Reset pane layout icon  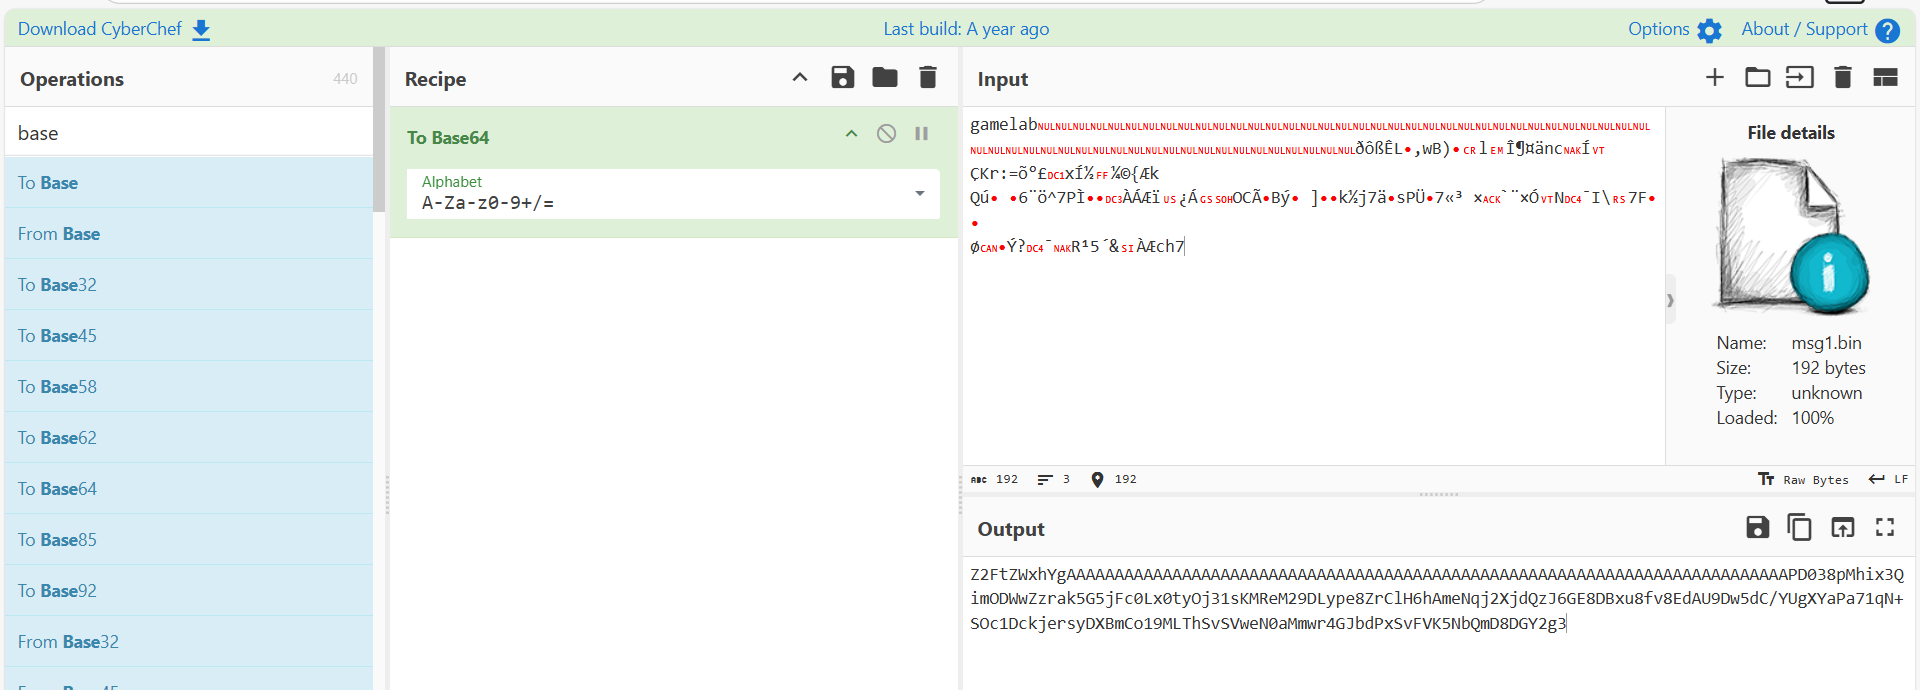coord(1885,78)
